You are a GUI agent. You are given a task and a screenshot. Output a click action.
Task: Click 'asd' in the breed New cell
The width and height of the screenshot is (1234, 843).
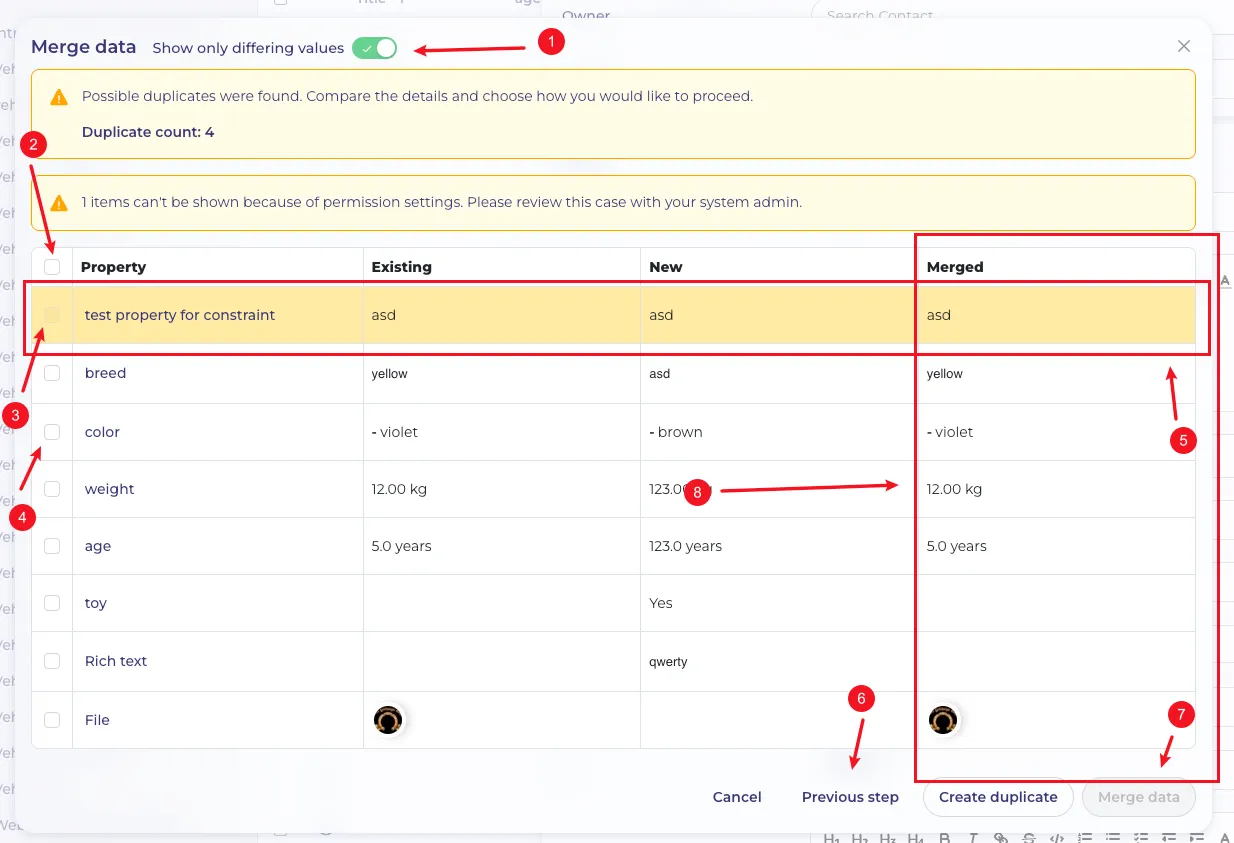click(x=659, y=374)
